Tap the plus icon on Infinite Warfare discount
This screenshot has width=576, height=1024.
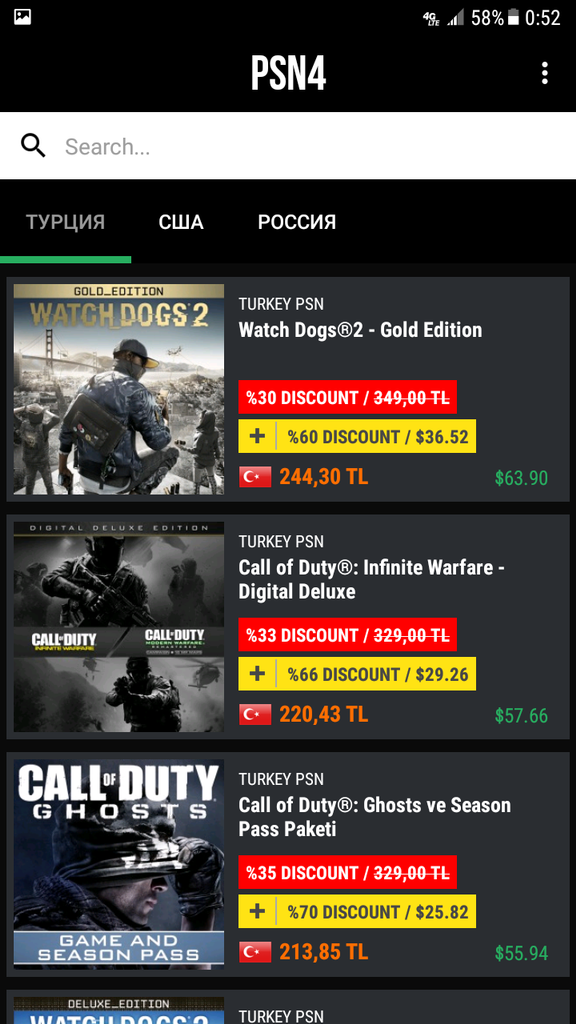(x=257, y=674)
